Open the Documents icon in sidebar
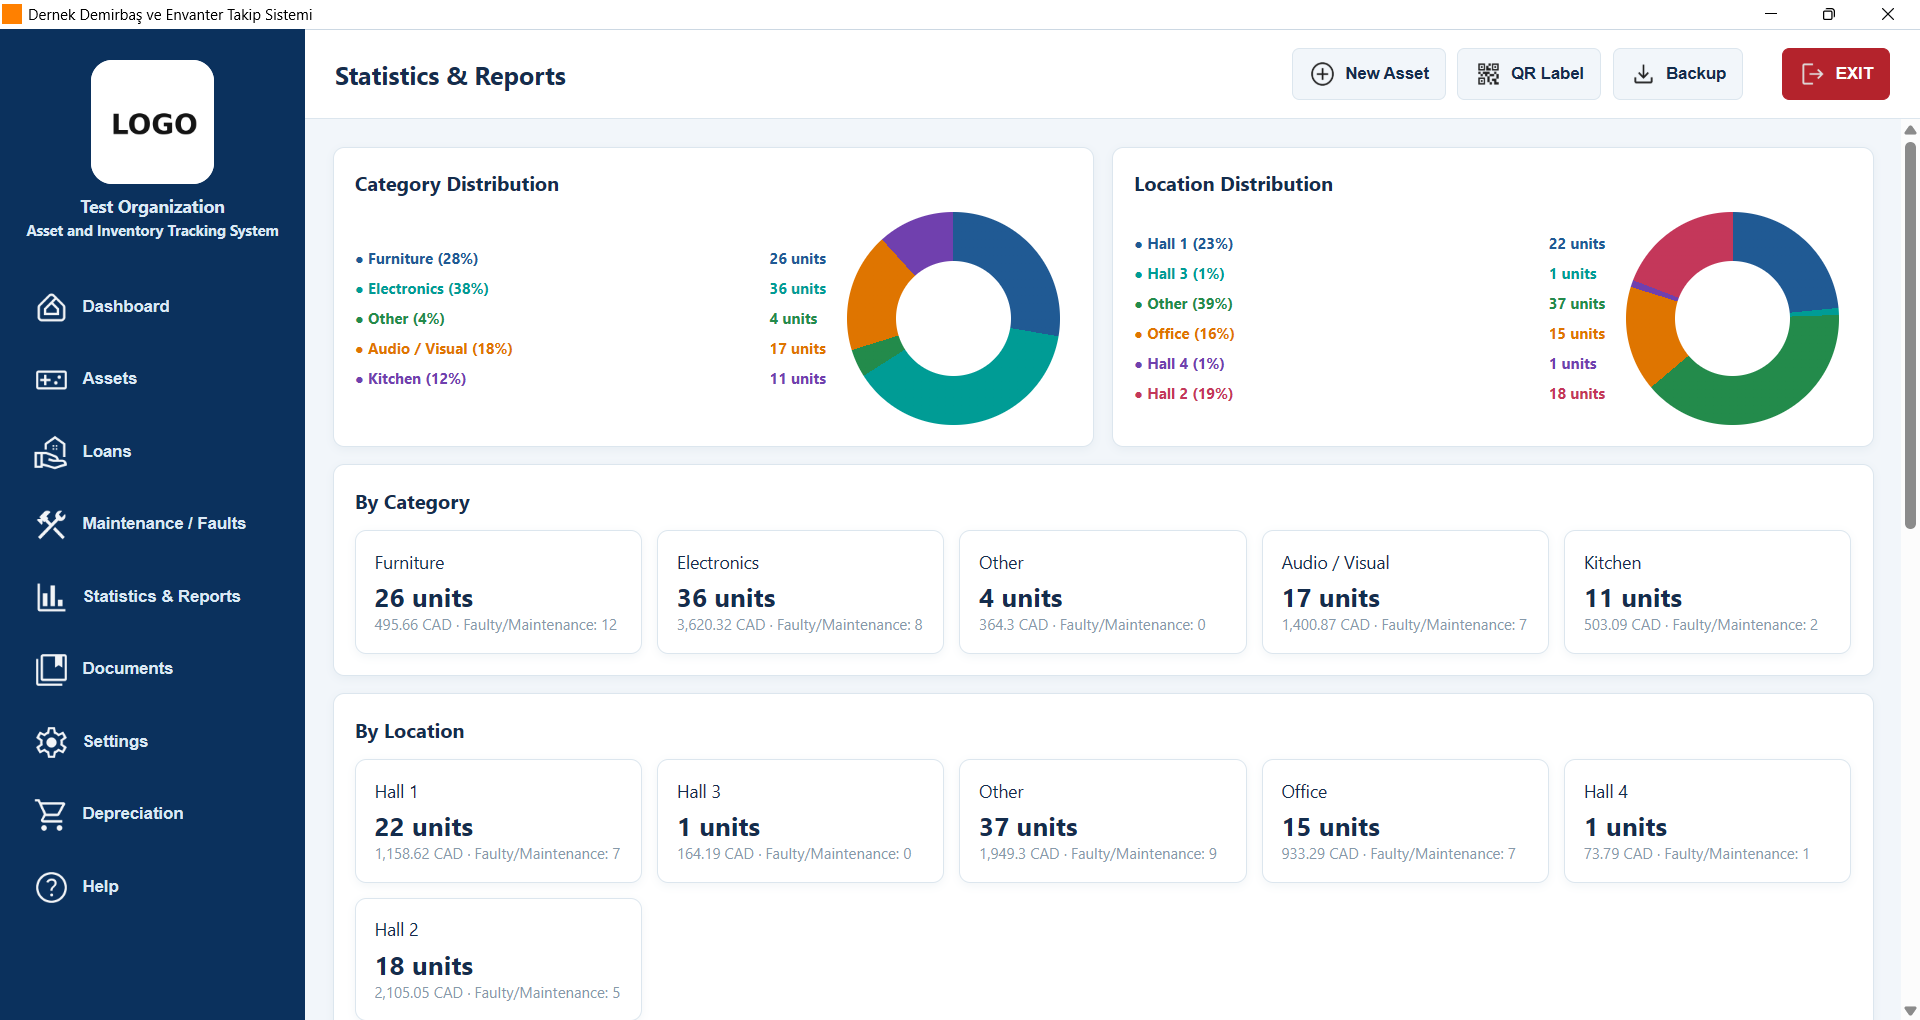1920x1020 pixels. [51, 669]
